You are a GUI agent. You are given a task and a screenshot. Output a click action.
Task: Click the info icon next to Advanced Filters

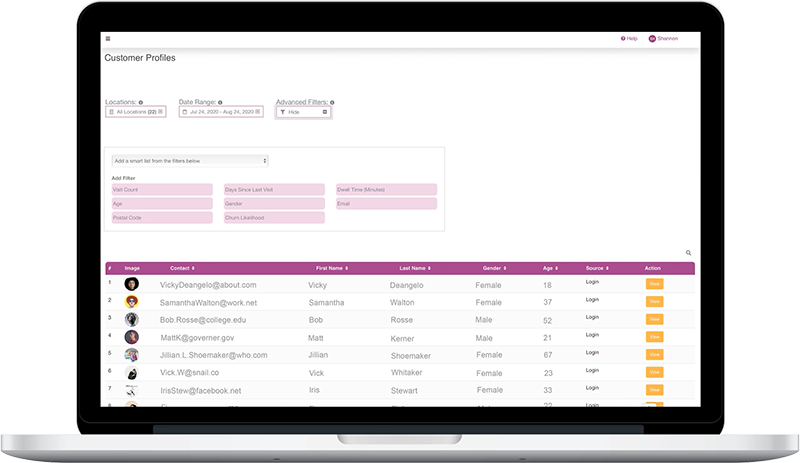332,102
